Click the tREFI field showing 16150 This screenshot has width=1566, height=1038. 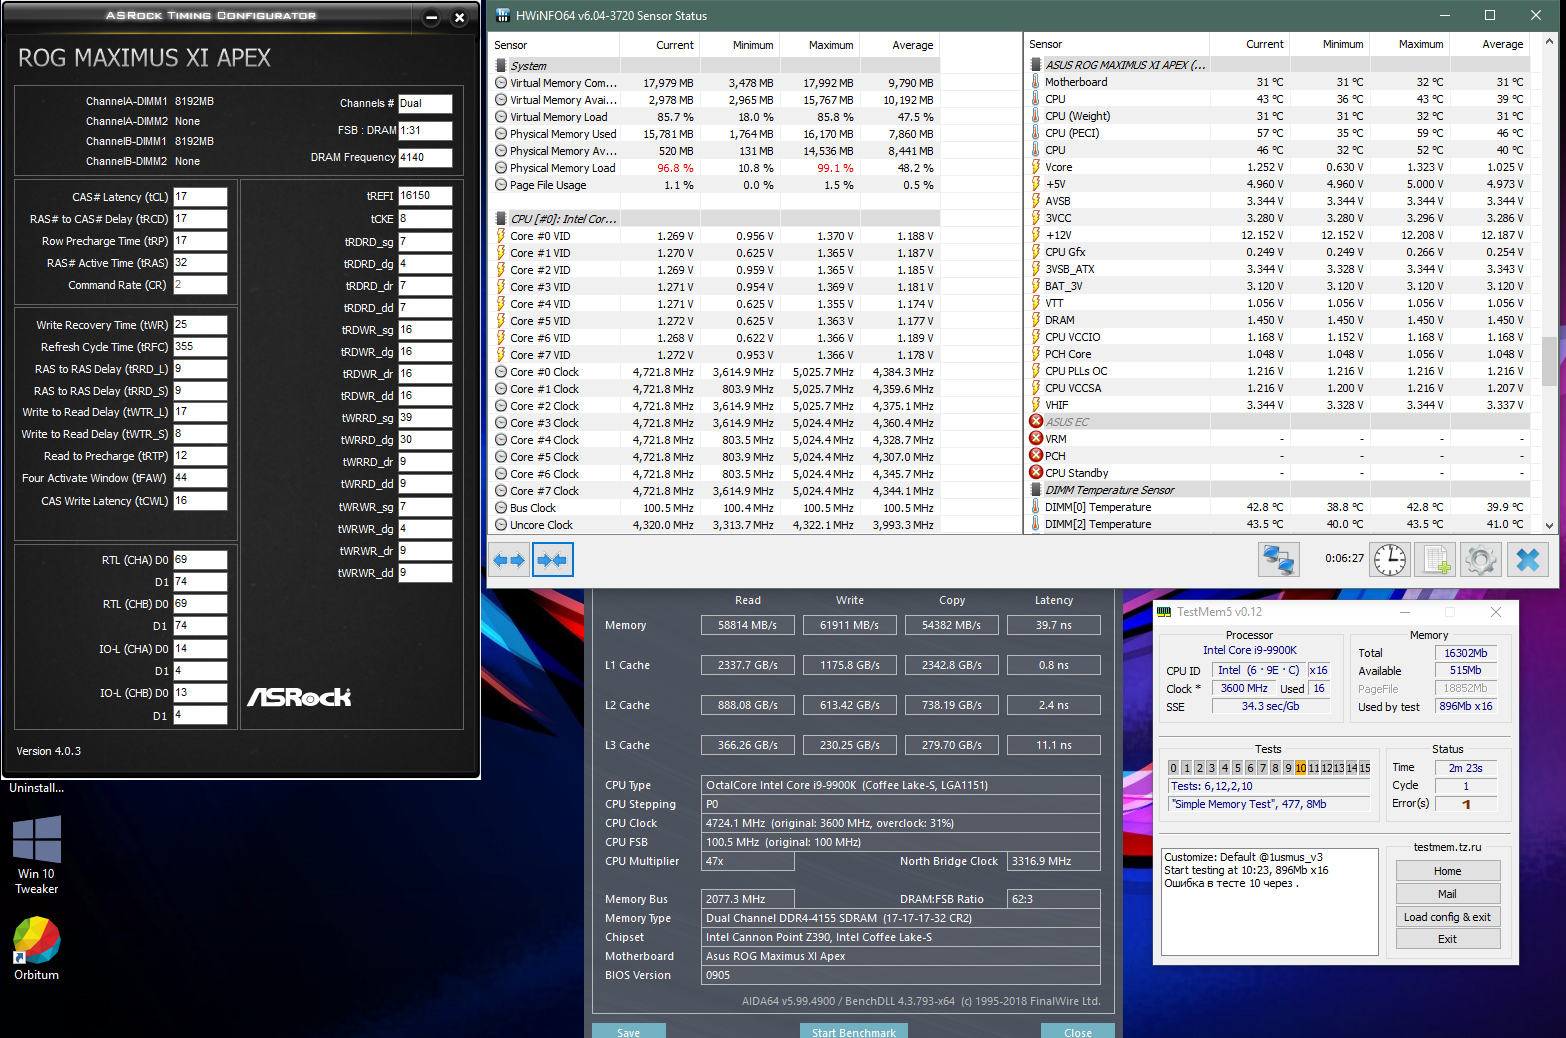point(425,196)
